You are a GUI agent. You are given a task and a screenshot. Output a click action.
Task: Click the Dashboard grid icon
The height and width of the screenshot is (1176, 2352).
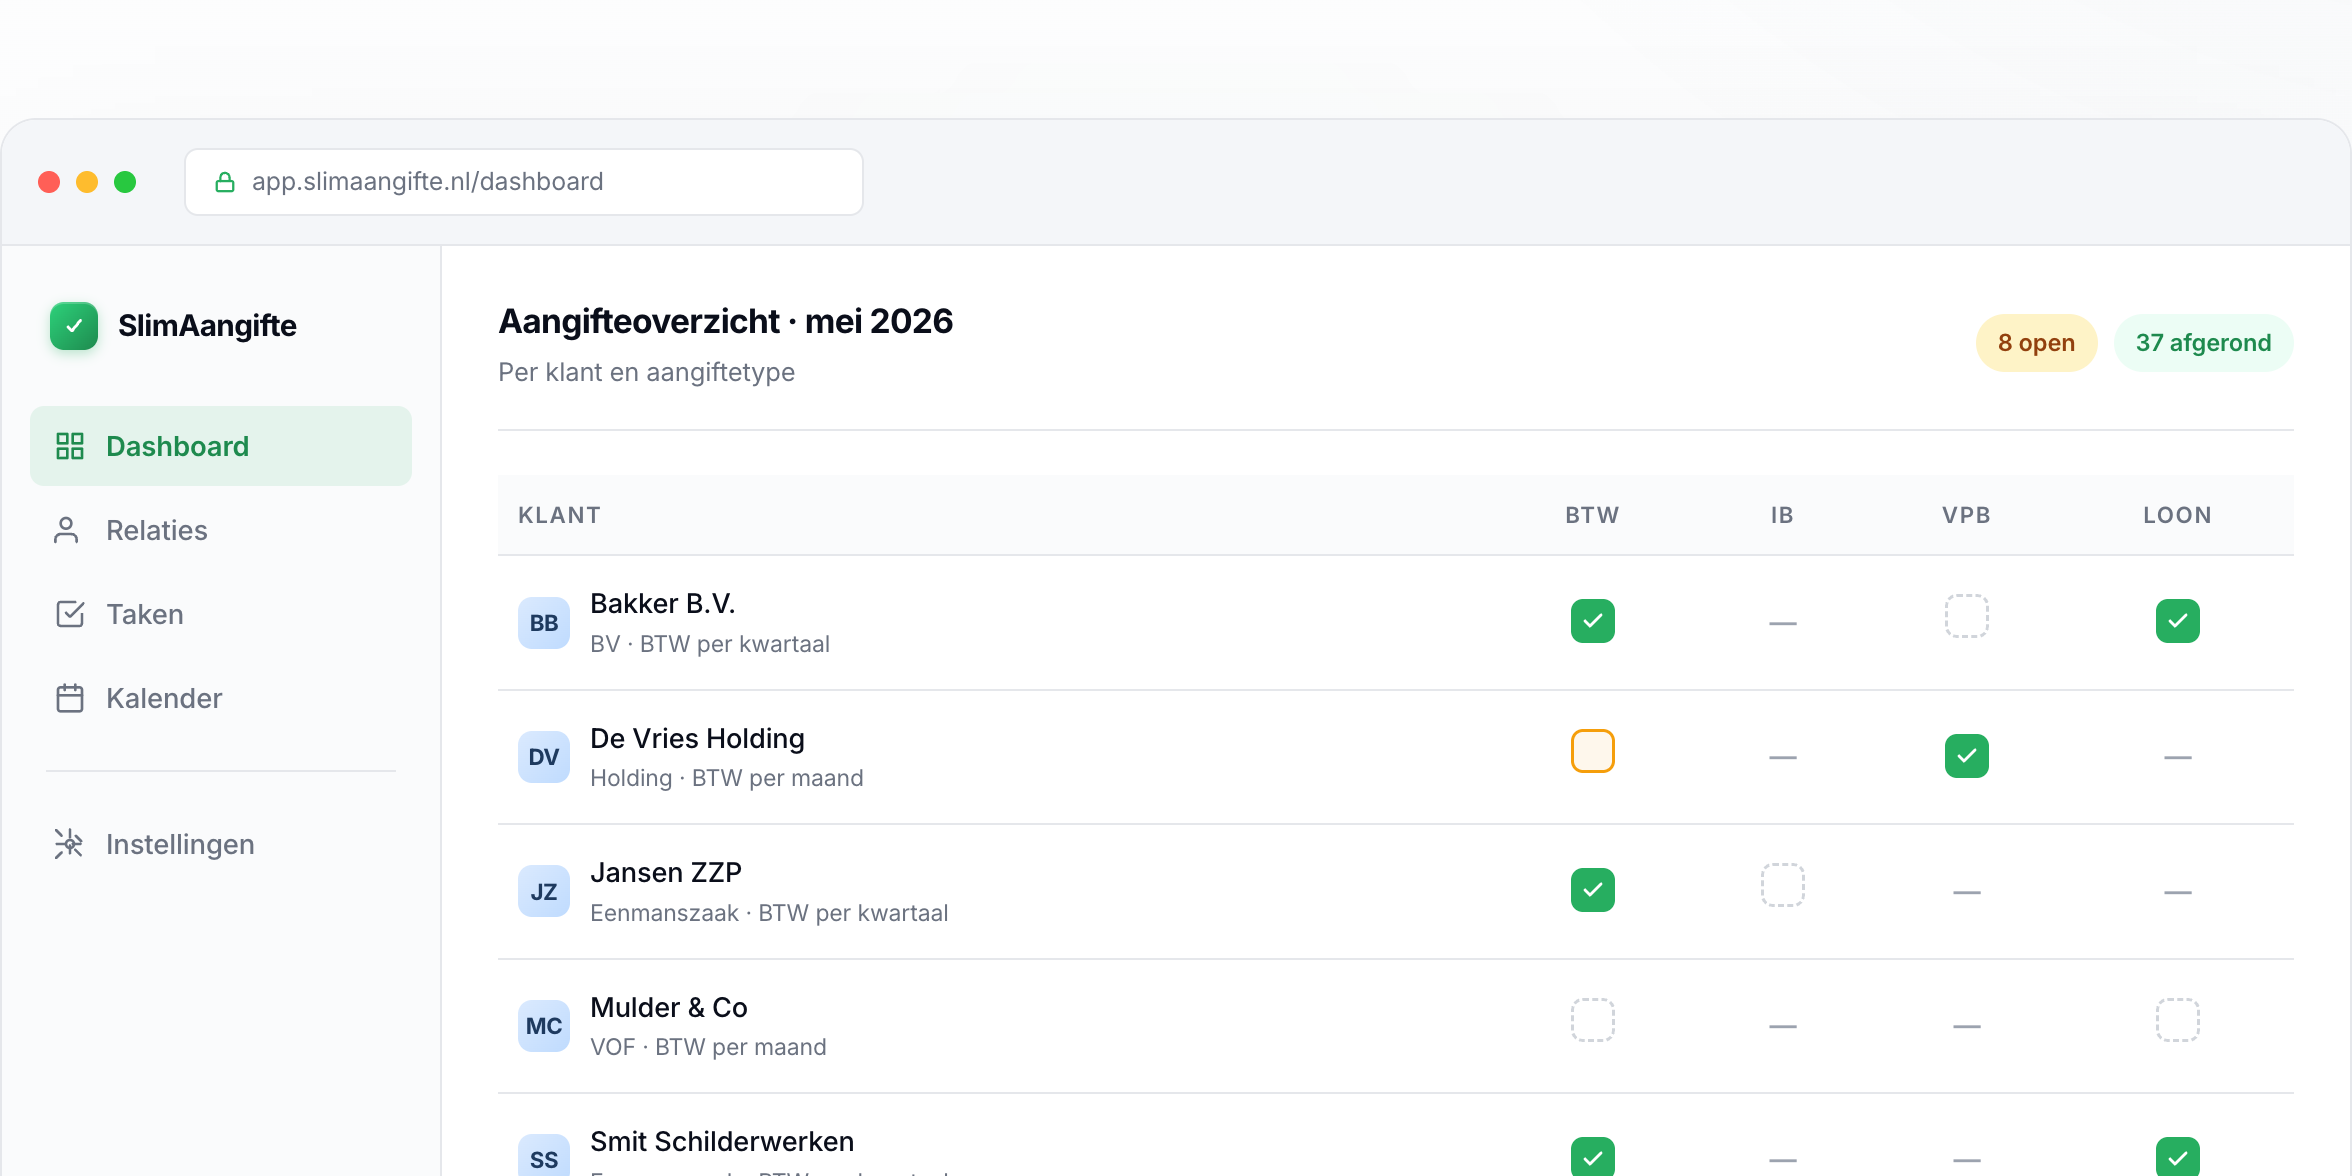[70, 446]
